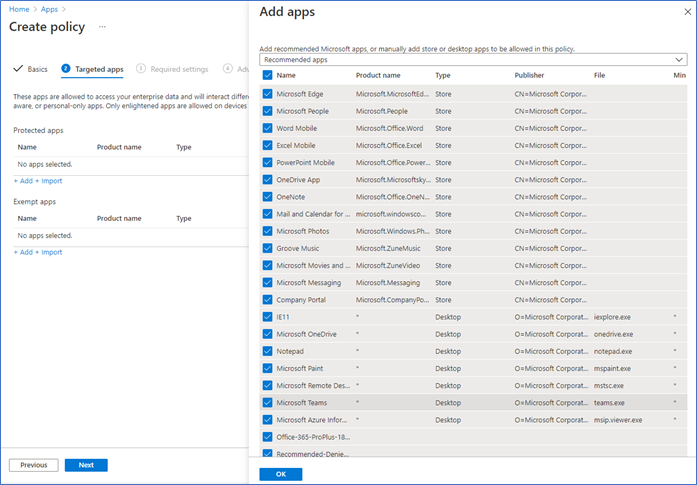Image resolution: width=697 pixels, height=485 pixels.
Task: Uncheck the Office-365-ProPlus checkbox
Action: click(267, 437)
